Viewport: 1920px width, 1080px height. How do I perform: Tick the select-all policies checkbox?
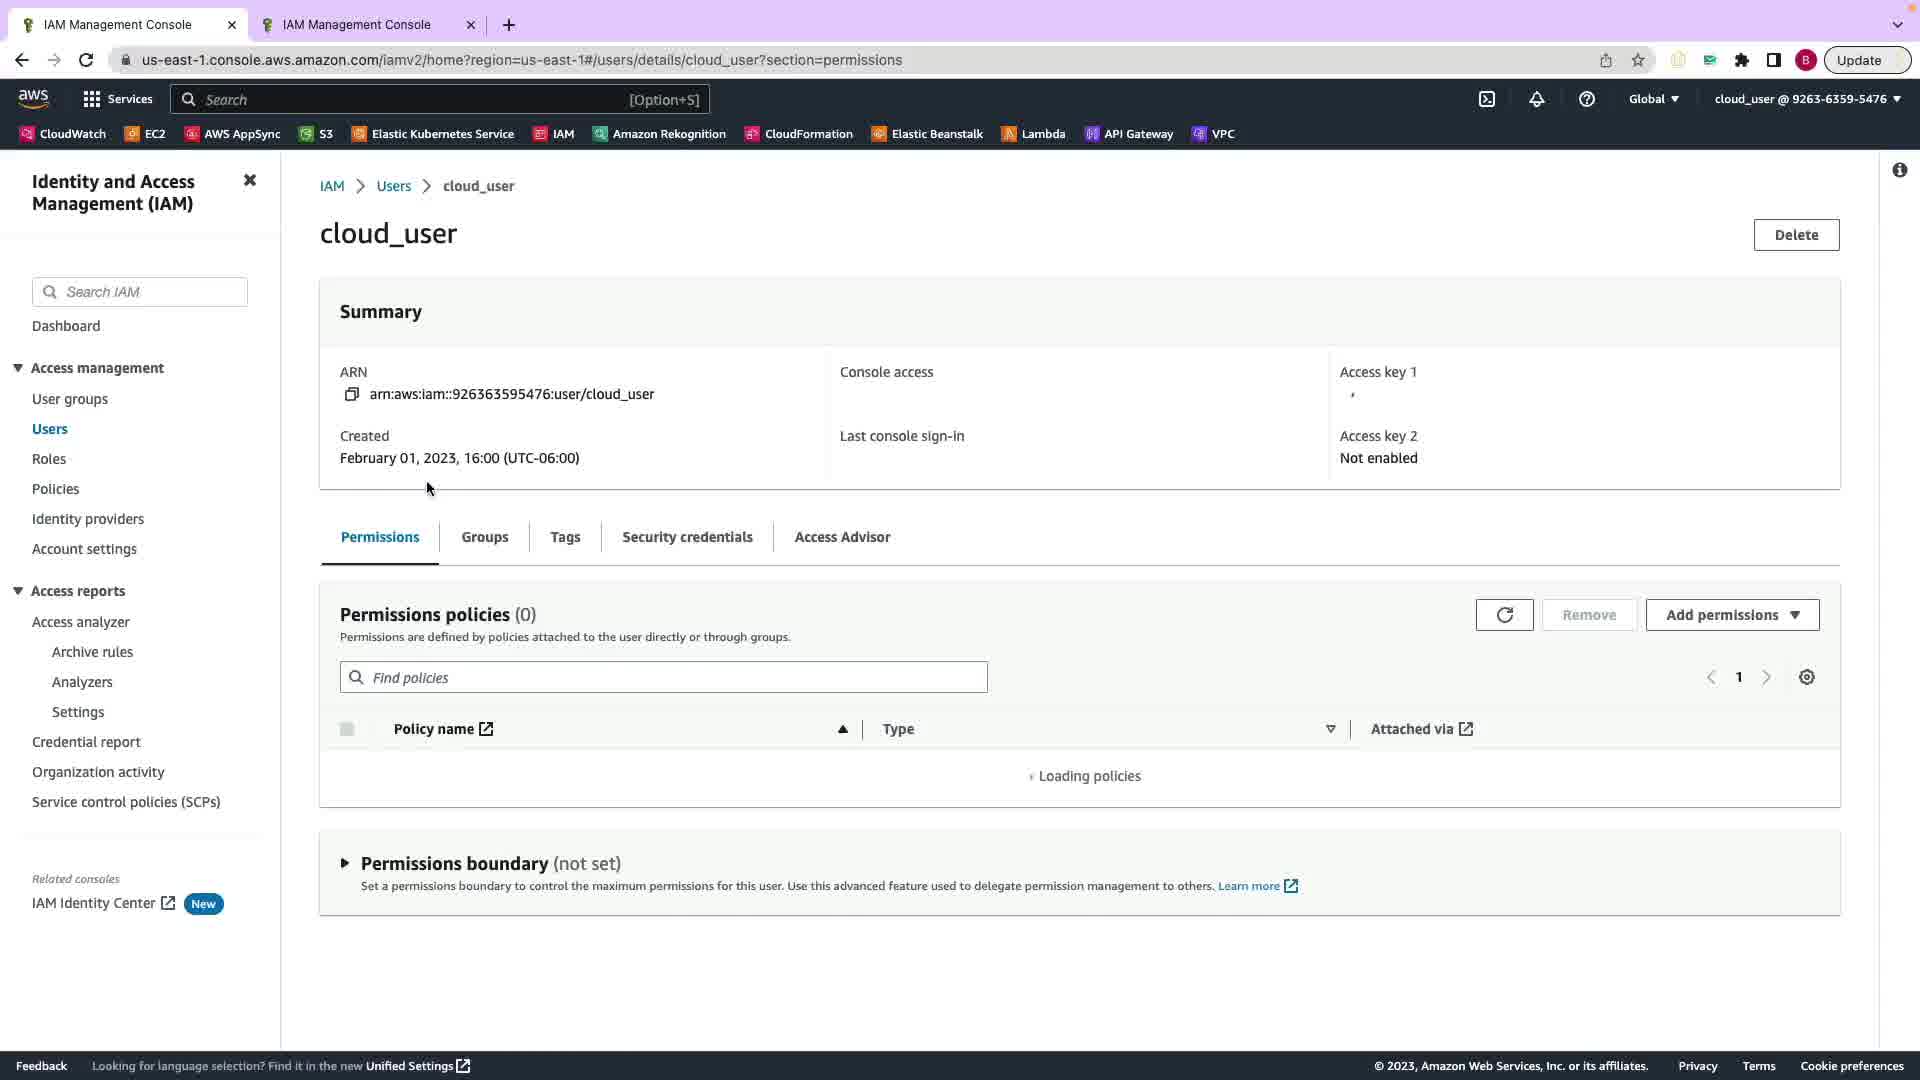click(347, 730)
